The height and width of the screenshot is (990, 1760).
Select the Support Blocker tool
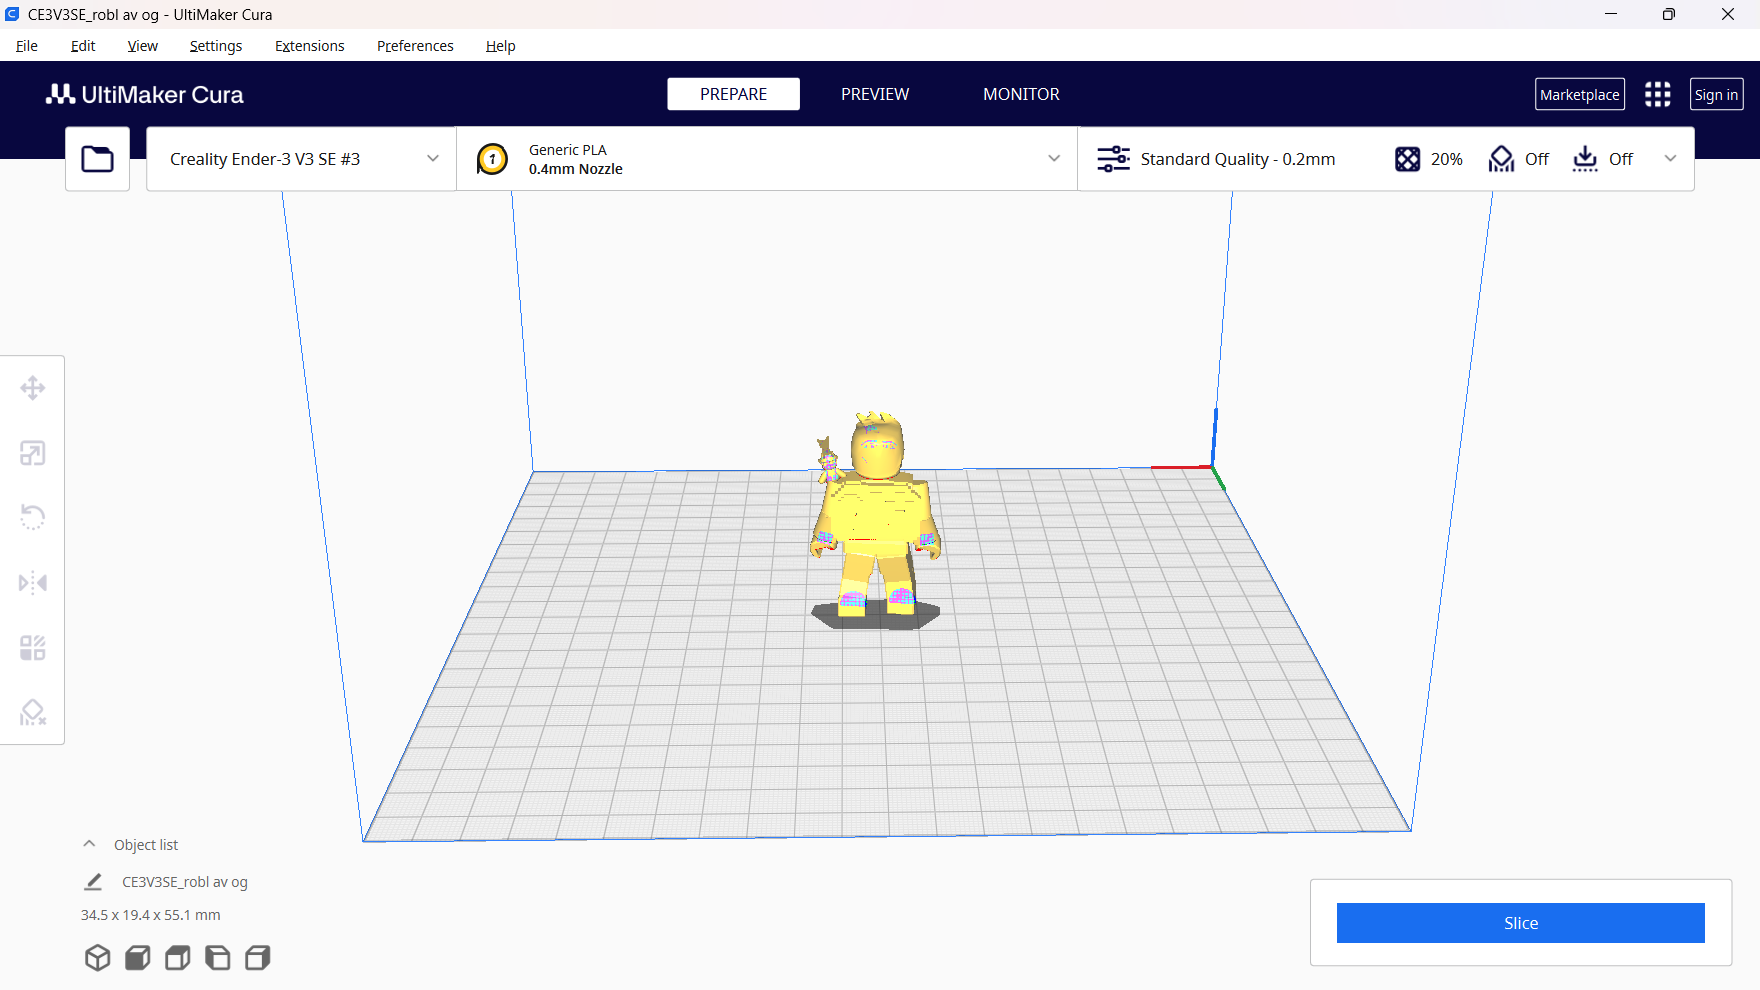tap(33, 712)
